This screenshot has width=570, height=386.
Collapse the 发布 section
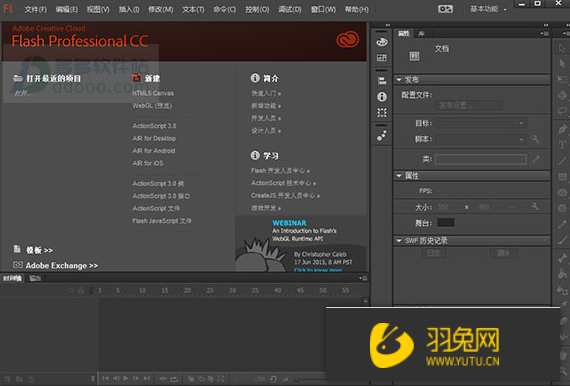click(x=399, y=80)
